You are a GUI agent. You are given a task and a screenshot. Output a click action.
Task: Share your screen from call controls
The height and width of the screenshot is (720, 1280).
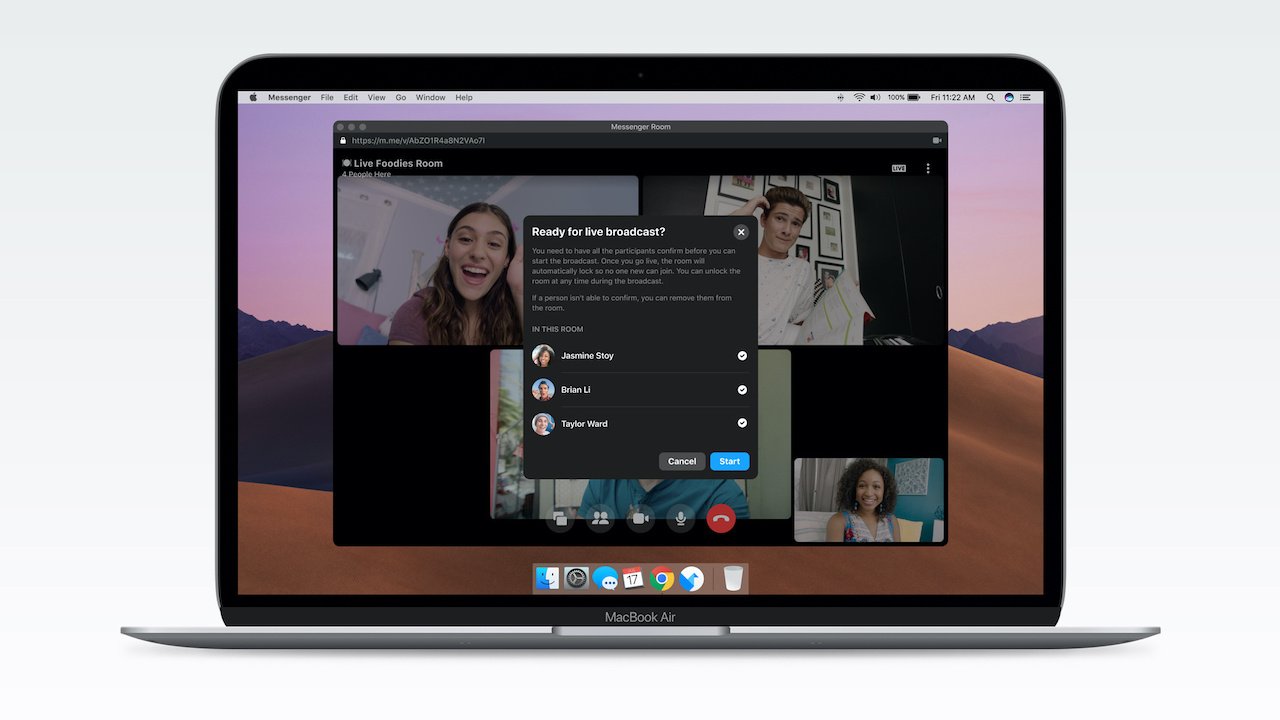coord(560,518)
